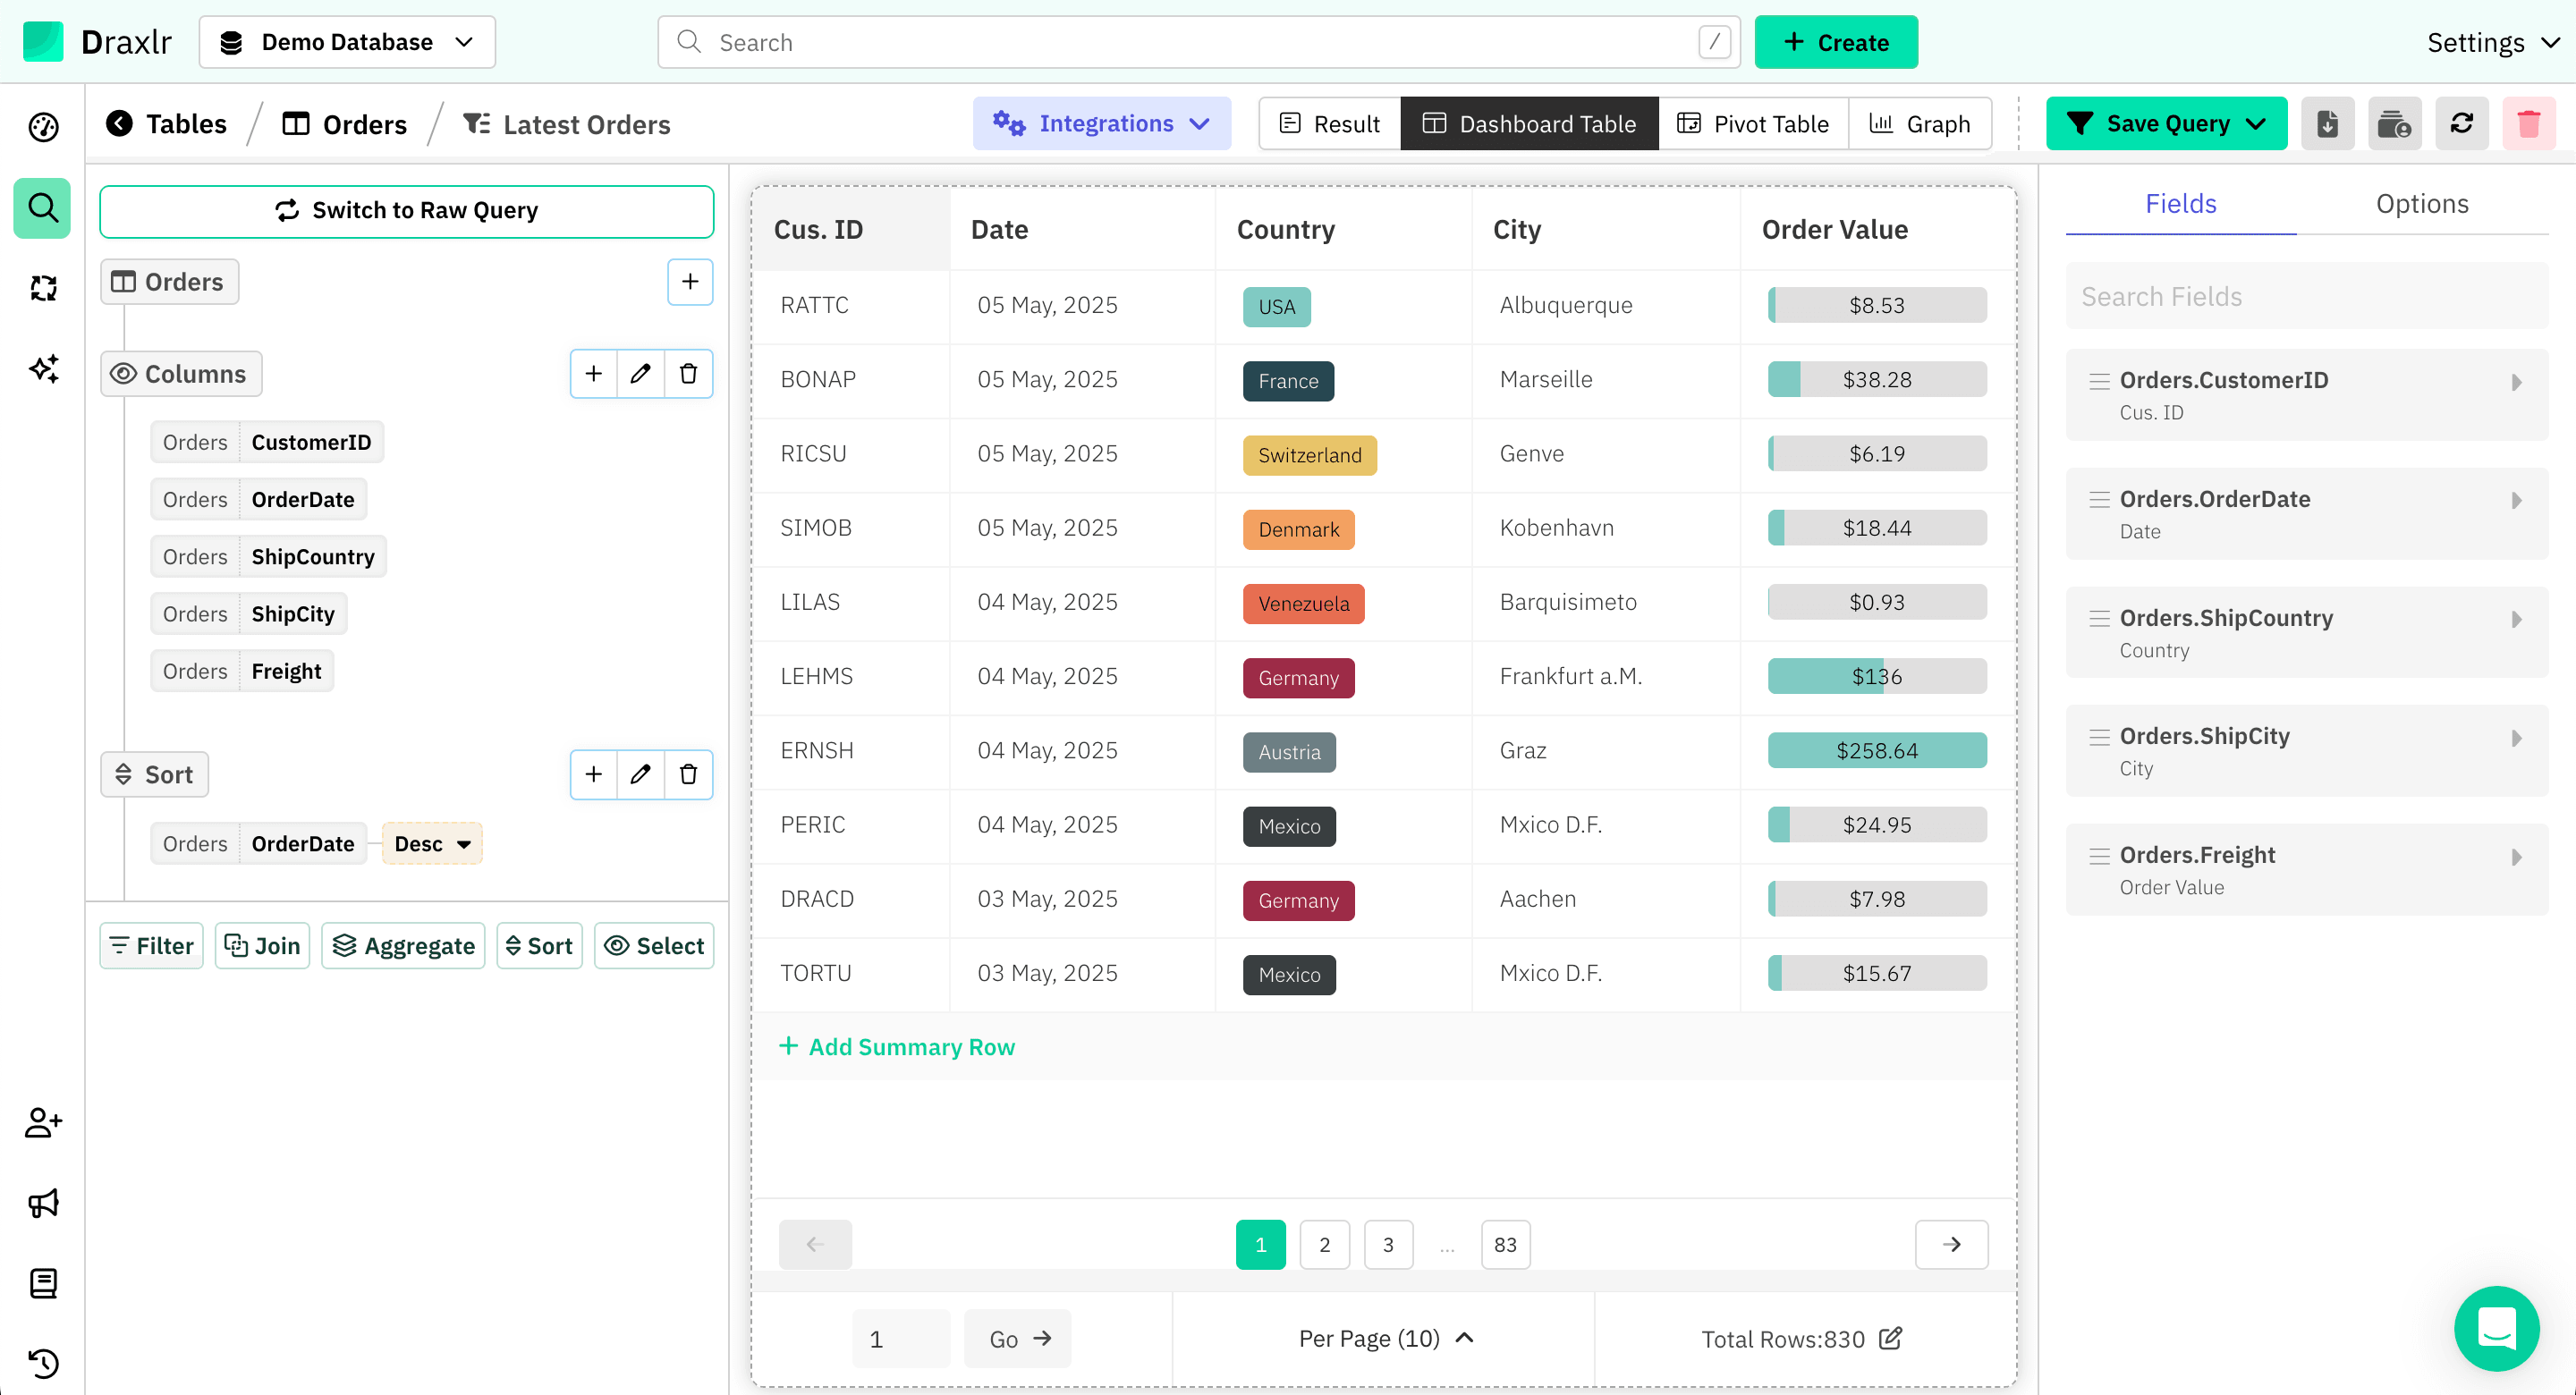This screenshot has width=2576, height=1395.
Task: Click the download file toolbar icon
Action: [x=2327, y=124]
